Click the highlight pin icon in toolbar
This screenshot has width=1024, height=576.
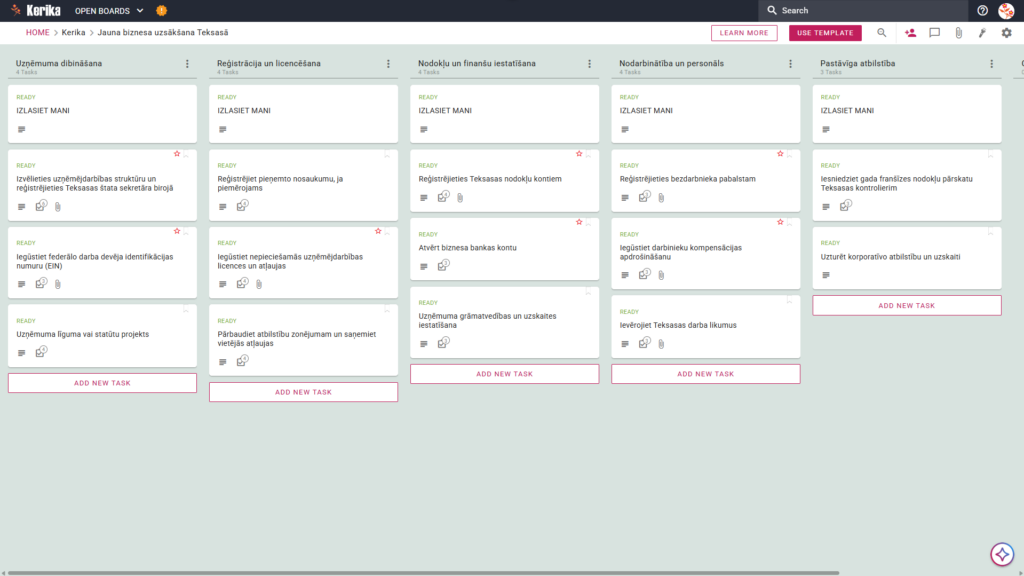(982, 33)
